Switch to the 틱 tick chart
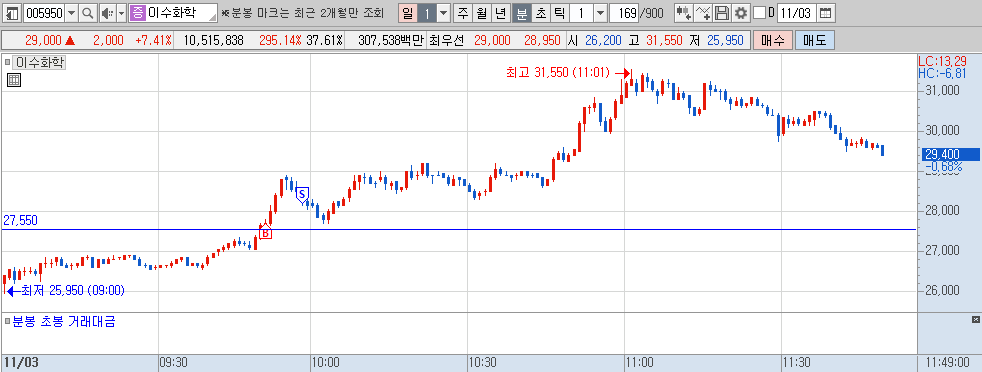 tap(559, 13)
